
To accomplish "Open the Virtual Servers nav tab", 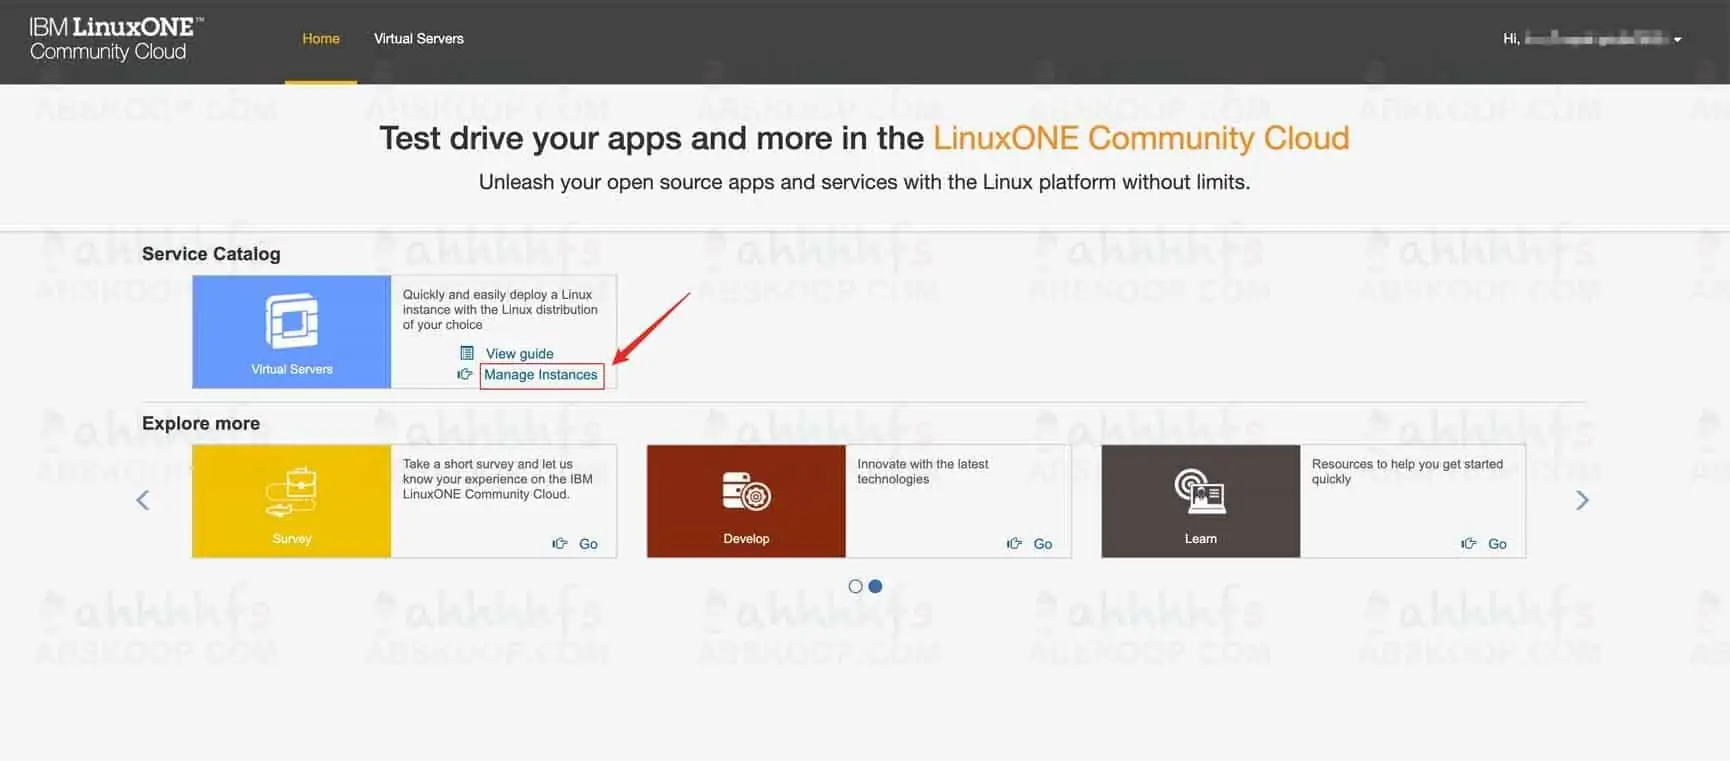I will [419, 39].
